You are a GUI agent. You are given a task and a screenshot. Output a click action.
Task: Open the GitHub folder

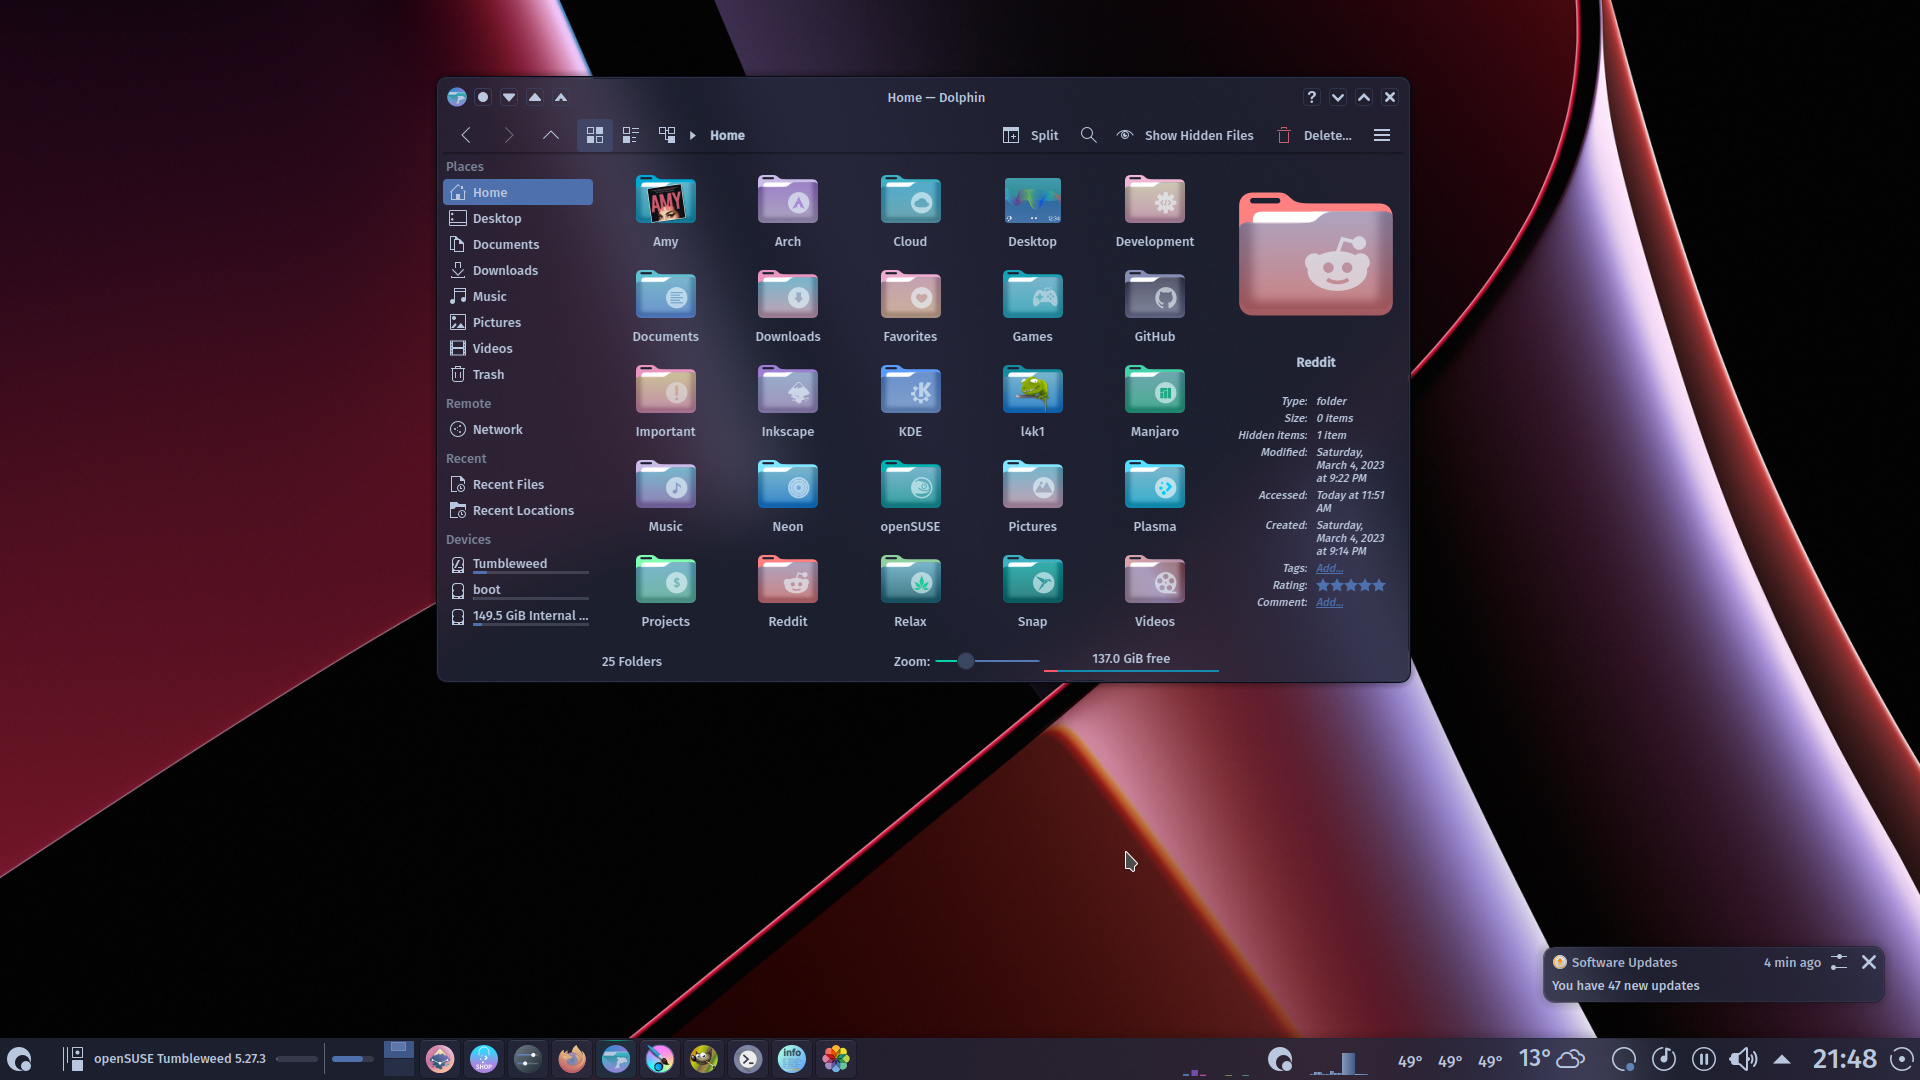point(1154,307)
